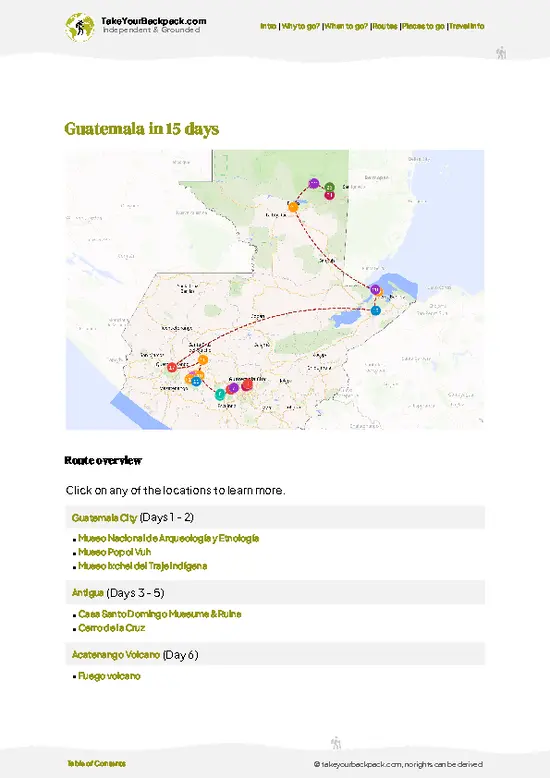Open the 'Why to go?' navigation link
This screenshot has height=778, width=550.
click(x=301, y=26)
